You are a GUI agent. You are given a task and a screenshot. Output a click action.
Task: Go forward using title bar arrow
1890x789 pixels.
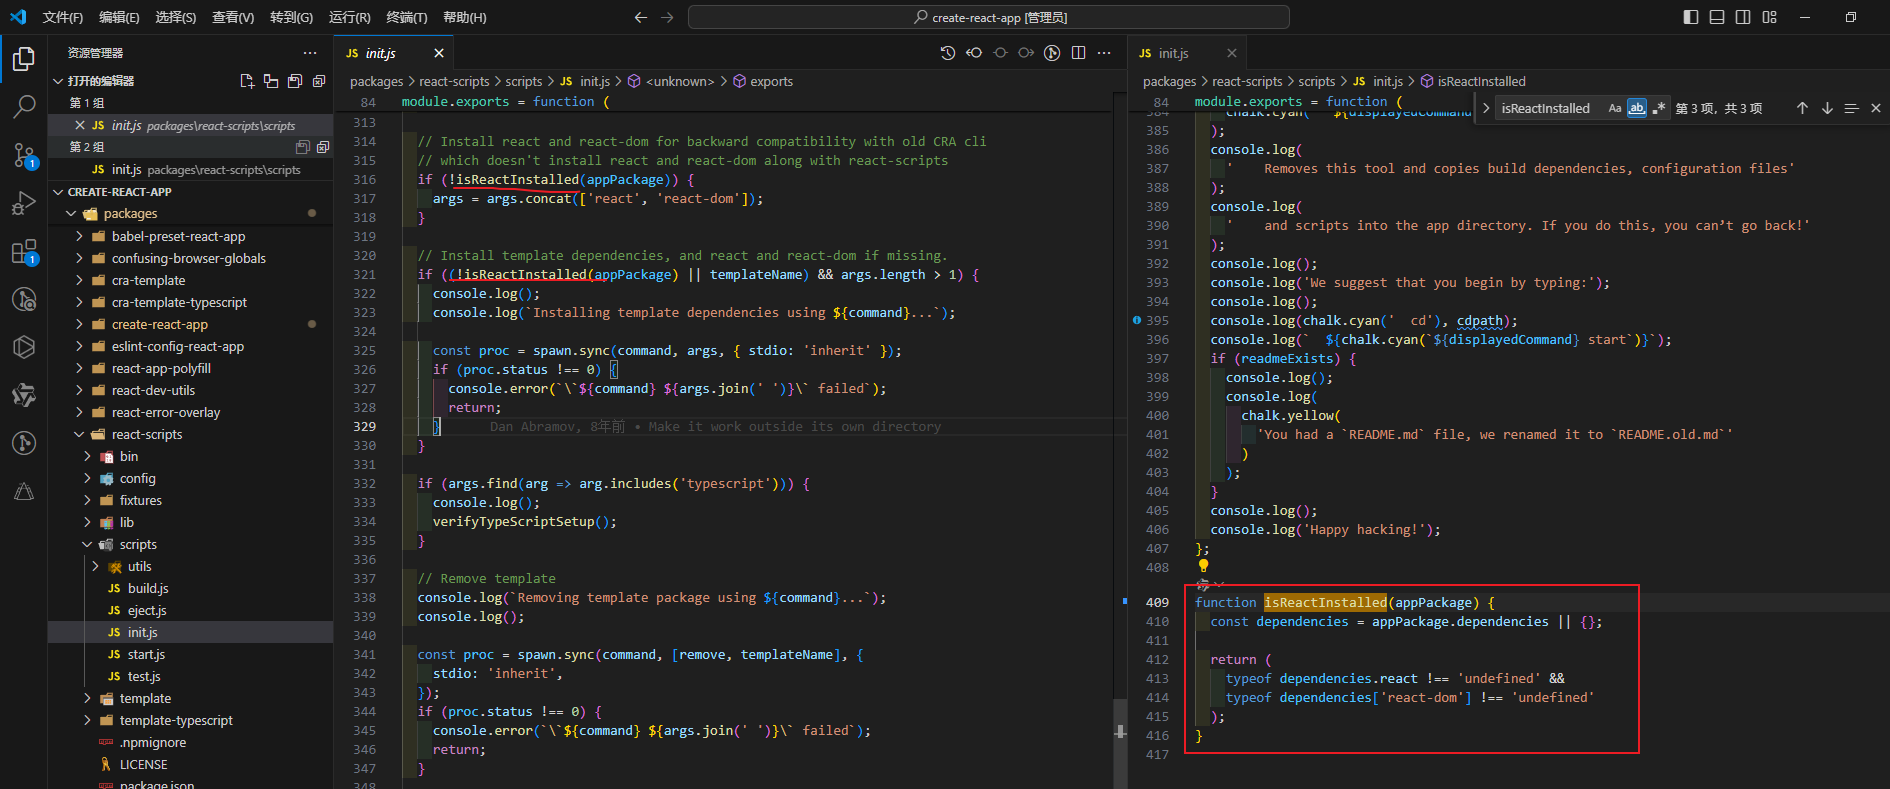coord(667,17)
